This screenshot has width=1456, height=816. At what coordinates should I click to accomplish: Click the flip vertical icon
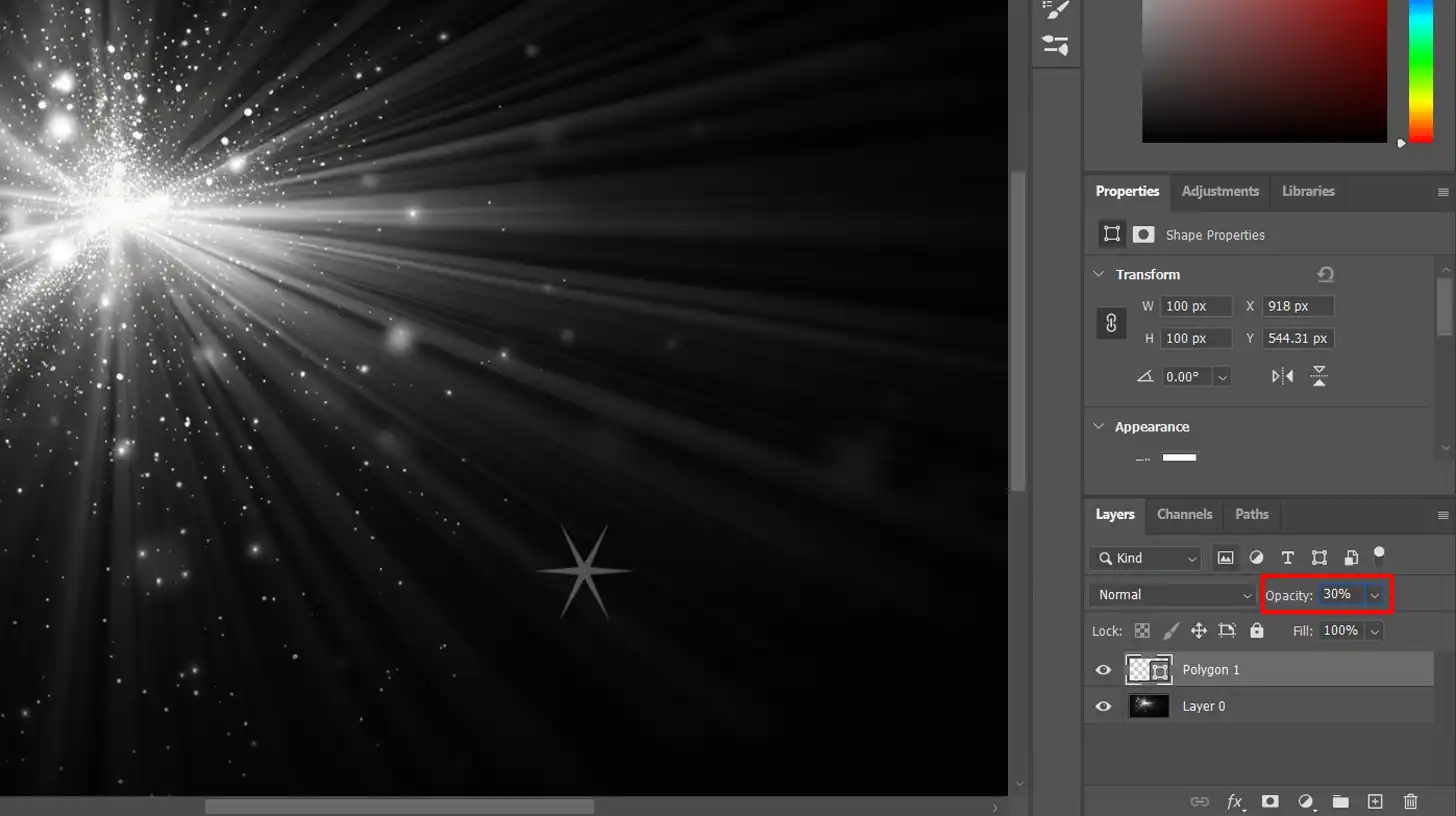pyautogui.click(x=1319, y=376)
